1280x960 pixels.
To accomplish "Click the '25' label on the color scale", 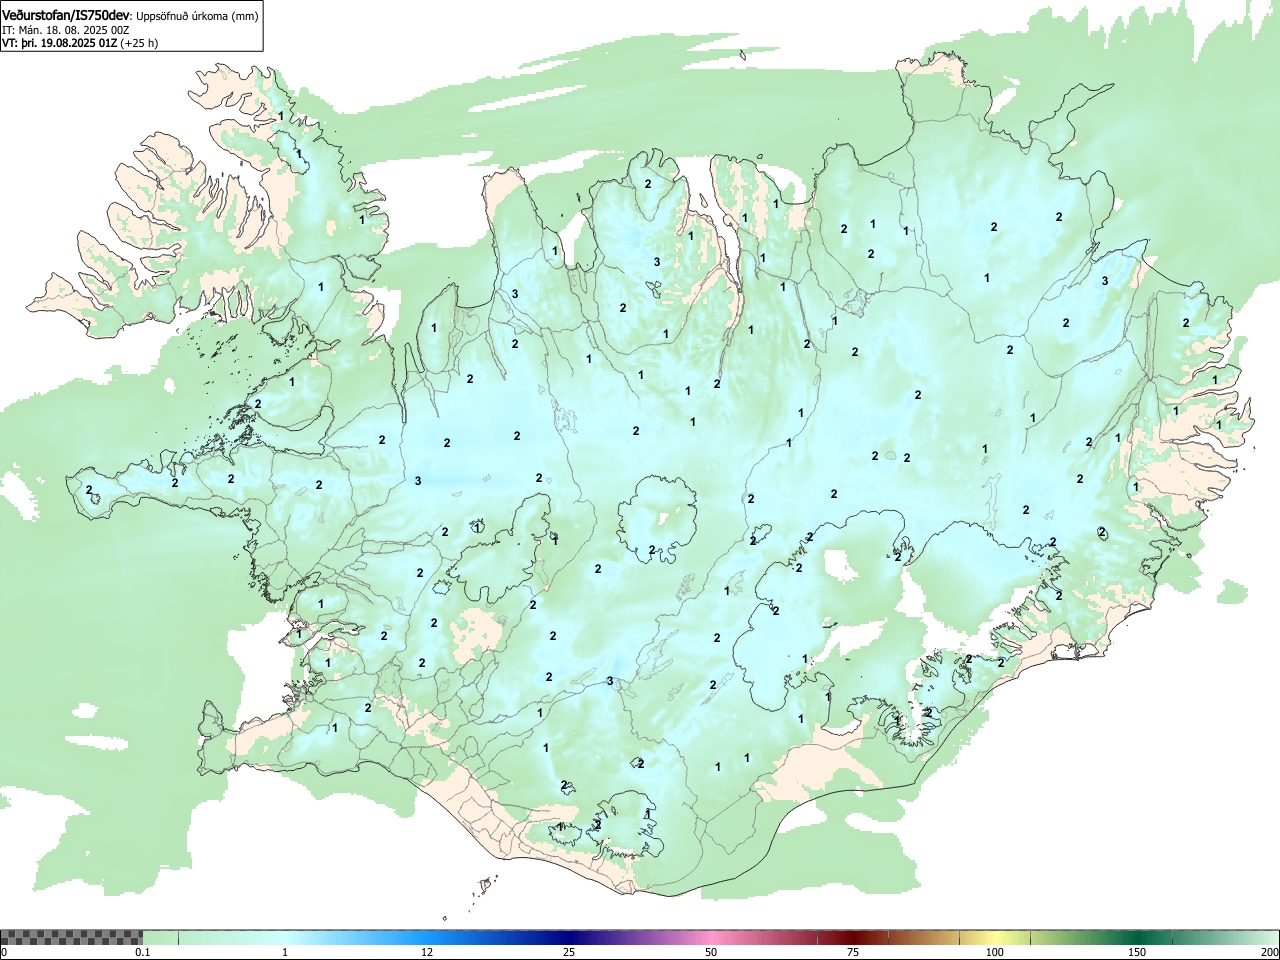I will tap(568, 952).
